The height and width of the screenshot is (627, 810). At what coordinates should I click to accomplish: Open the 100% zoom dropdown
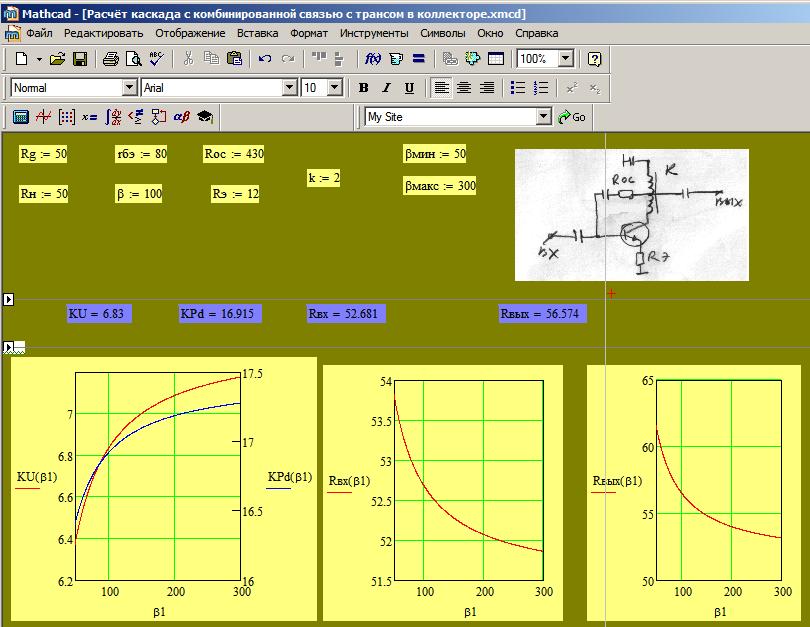click(x=566, y=59)
